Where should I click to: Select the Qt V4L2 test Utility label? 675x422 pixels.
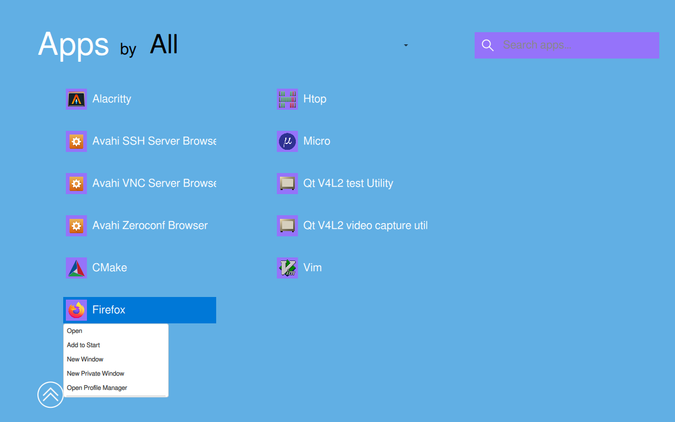click(x=348, y=183)
